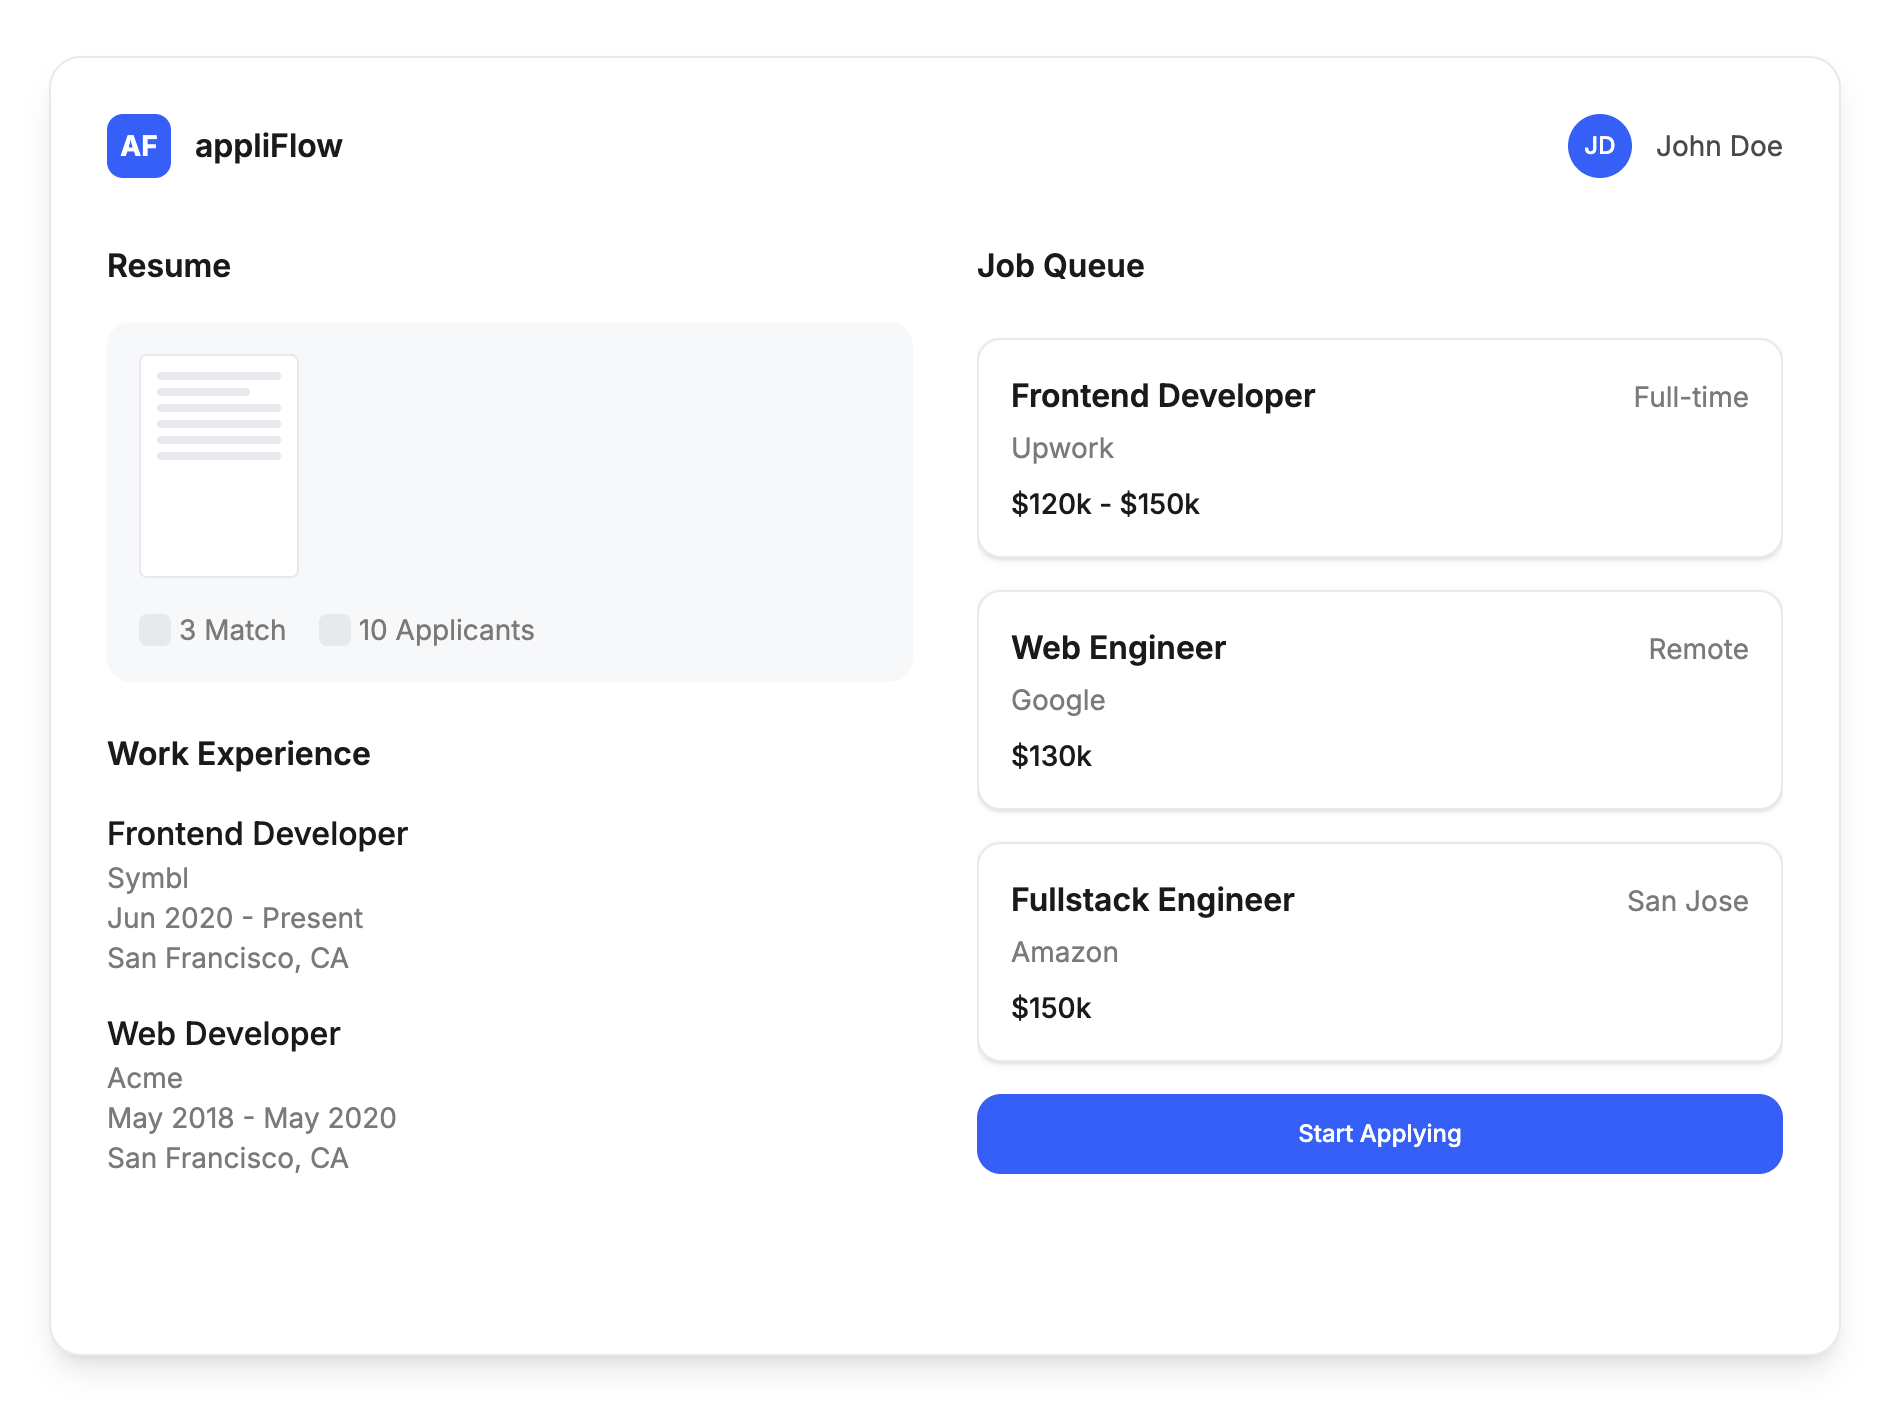Click the appliFlow brand name

point(268,146)
